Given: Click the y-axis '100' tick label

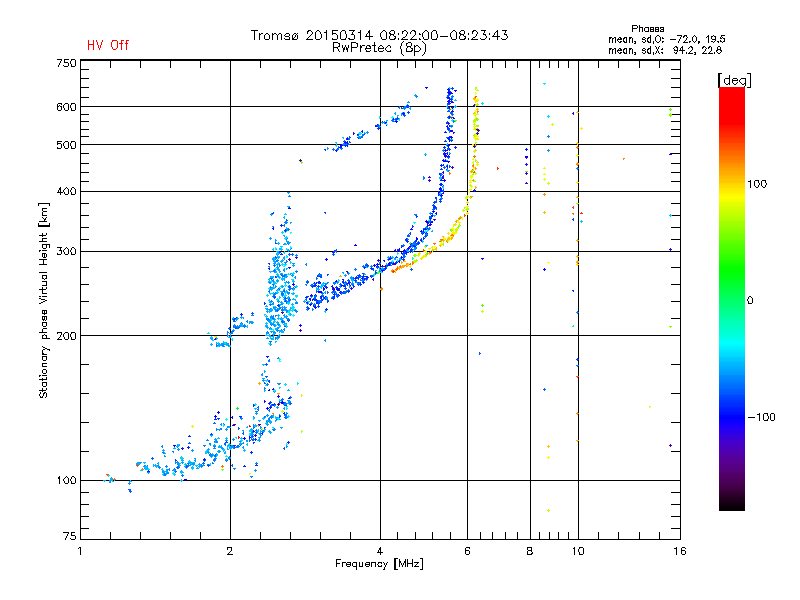Looking at the screenshot, I should coord(66,481).
